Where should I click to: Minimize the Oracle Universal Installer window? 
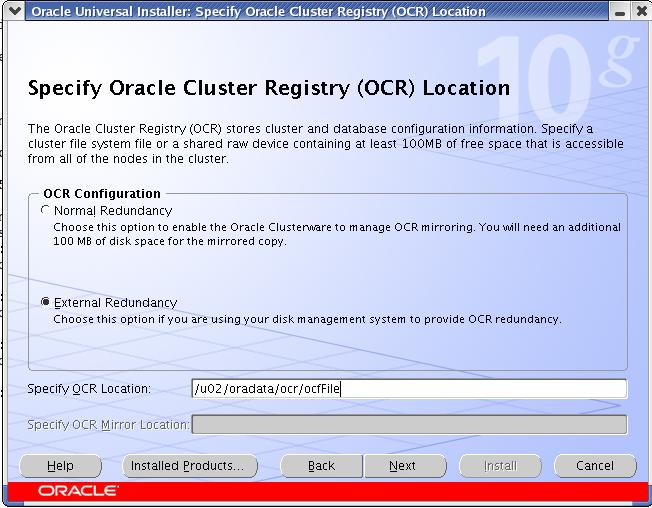(x=620, y=11)
